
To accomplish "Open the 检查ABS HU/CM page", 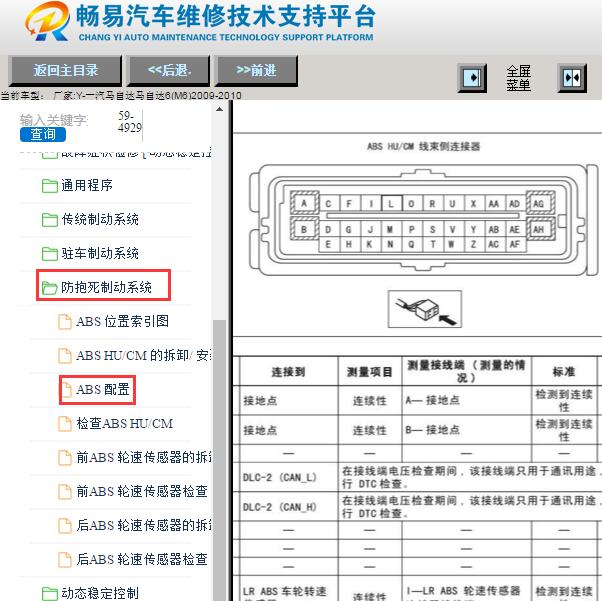I will pyautogui.click(x=124, y=424).
